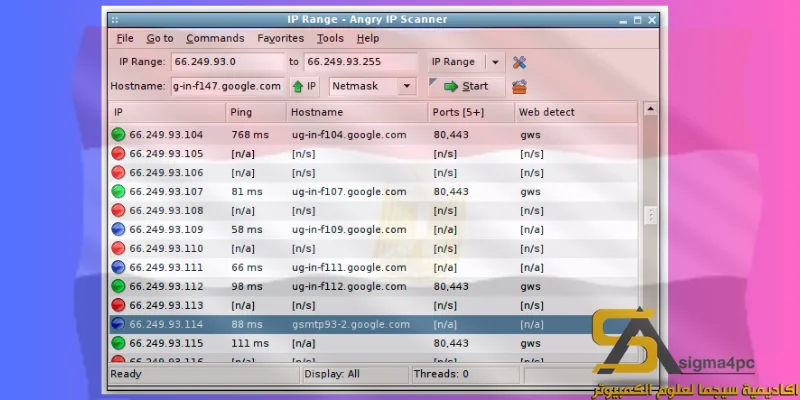
Task: Click the vertical scrollbar thumb
Action: tap(650, 215)
